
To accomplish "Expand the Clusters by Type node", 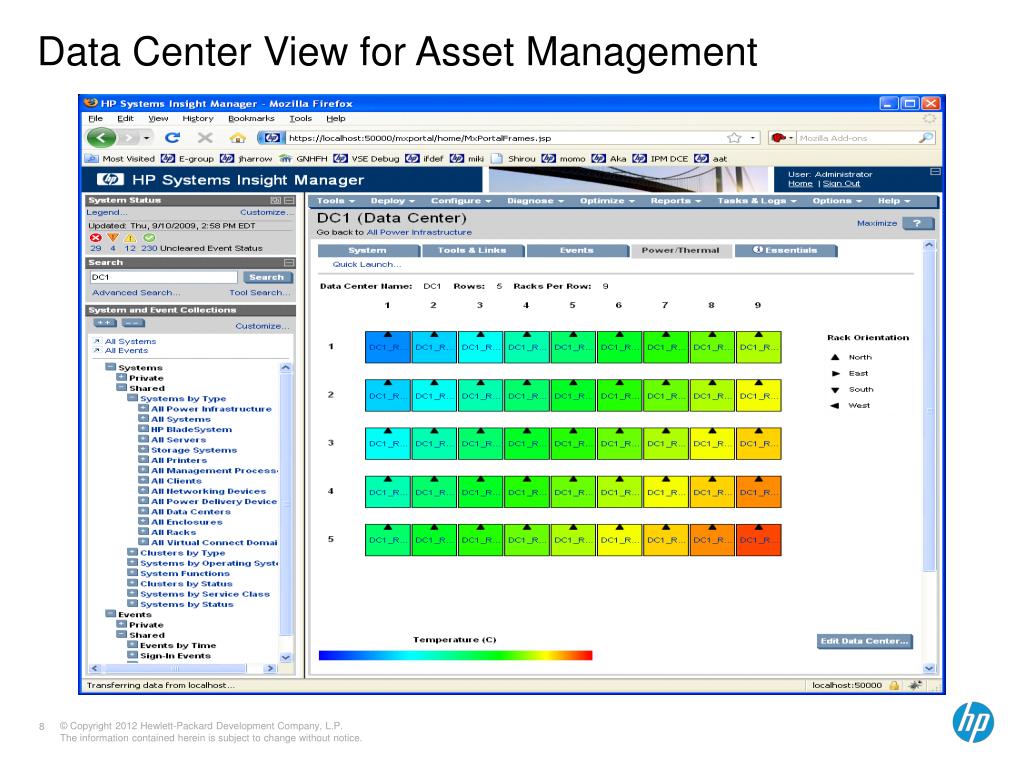I will (x=133, y=552).
